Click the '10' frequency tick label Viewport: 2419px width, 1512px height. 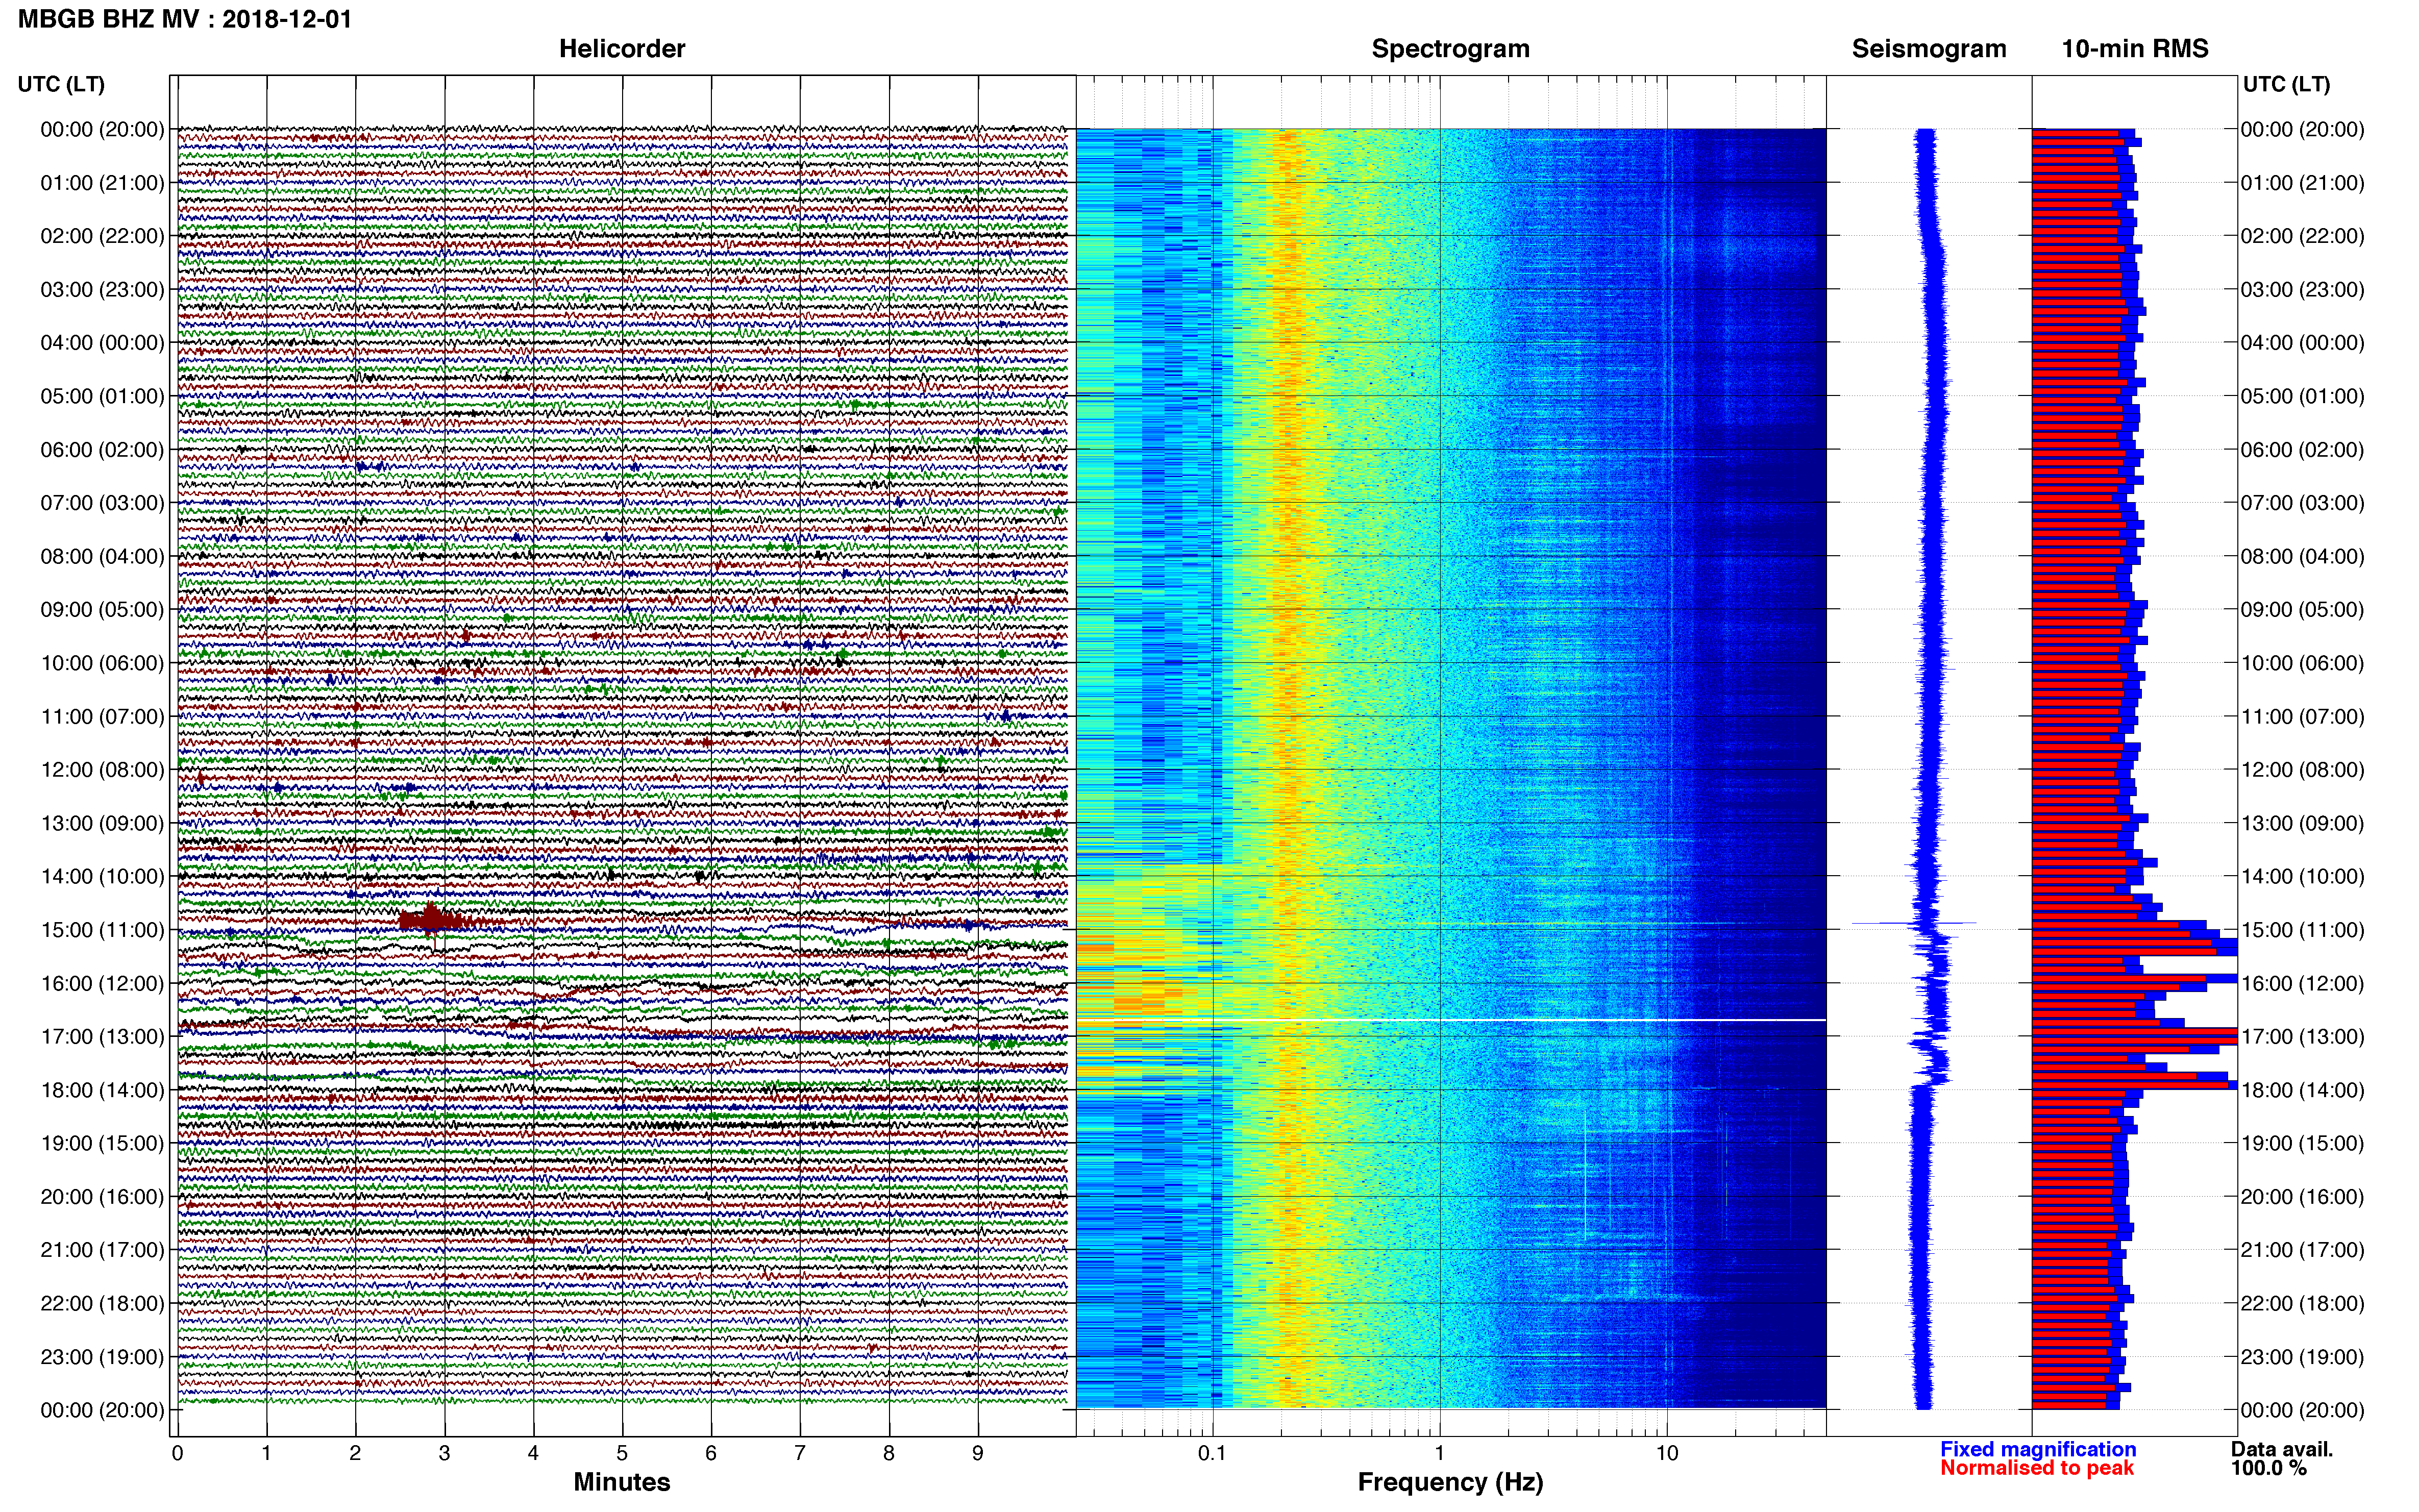pos(1667,1453)
